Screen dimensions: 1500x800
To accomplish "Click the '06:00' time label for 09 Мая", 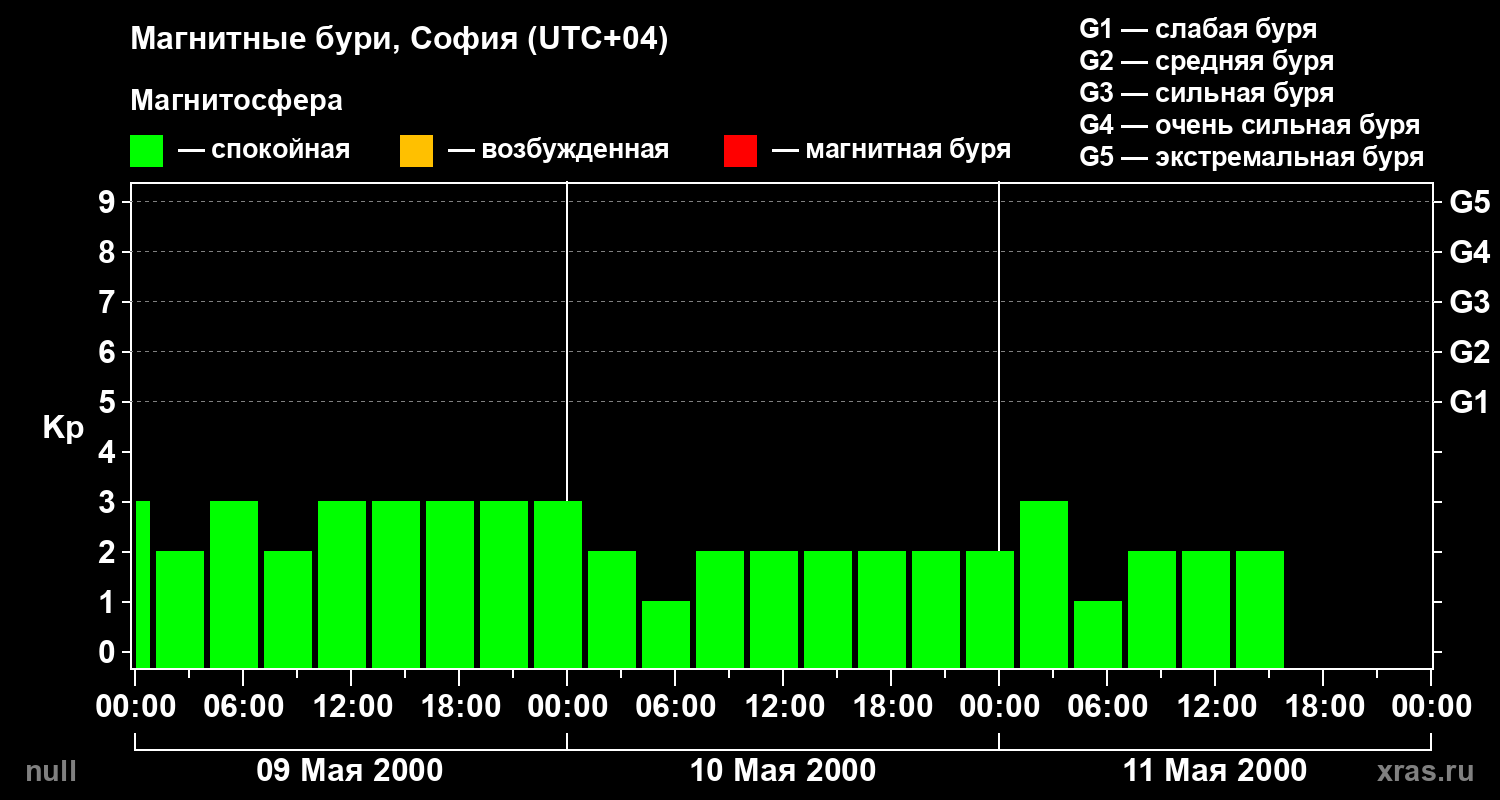I will pos(242,706).
